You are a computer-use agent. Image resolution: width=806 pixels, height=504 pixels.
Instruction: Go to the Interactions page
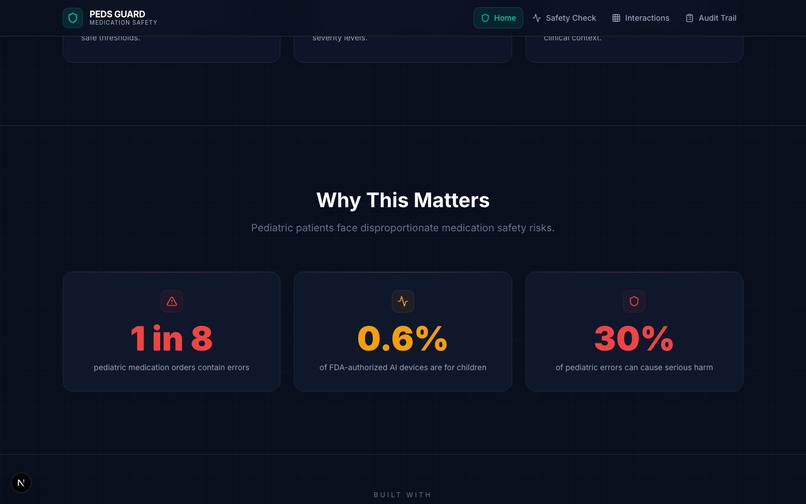click(640, 18)
